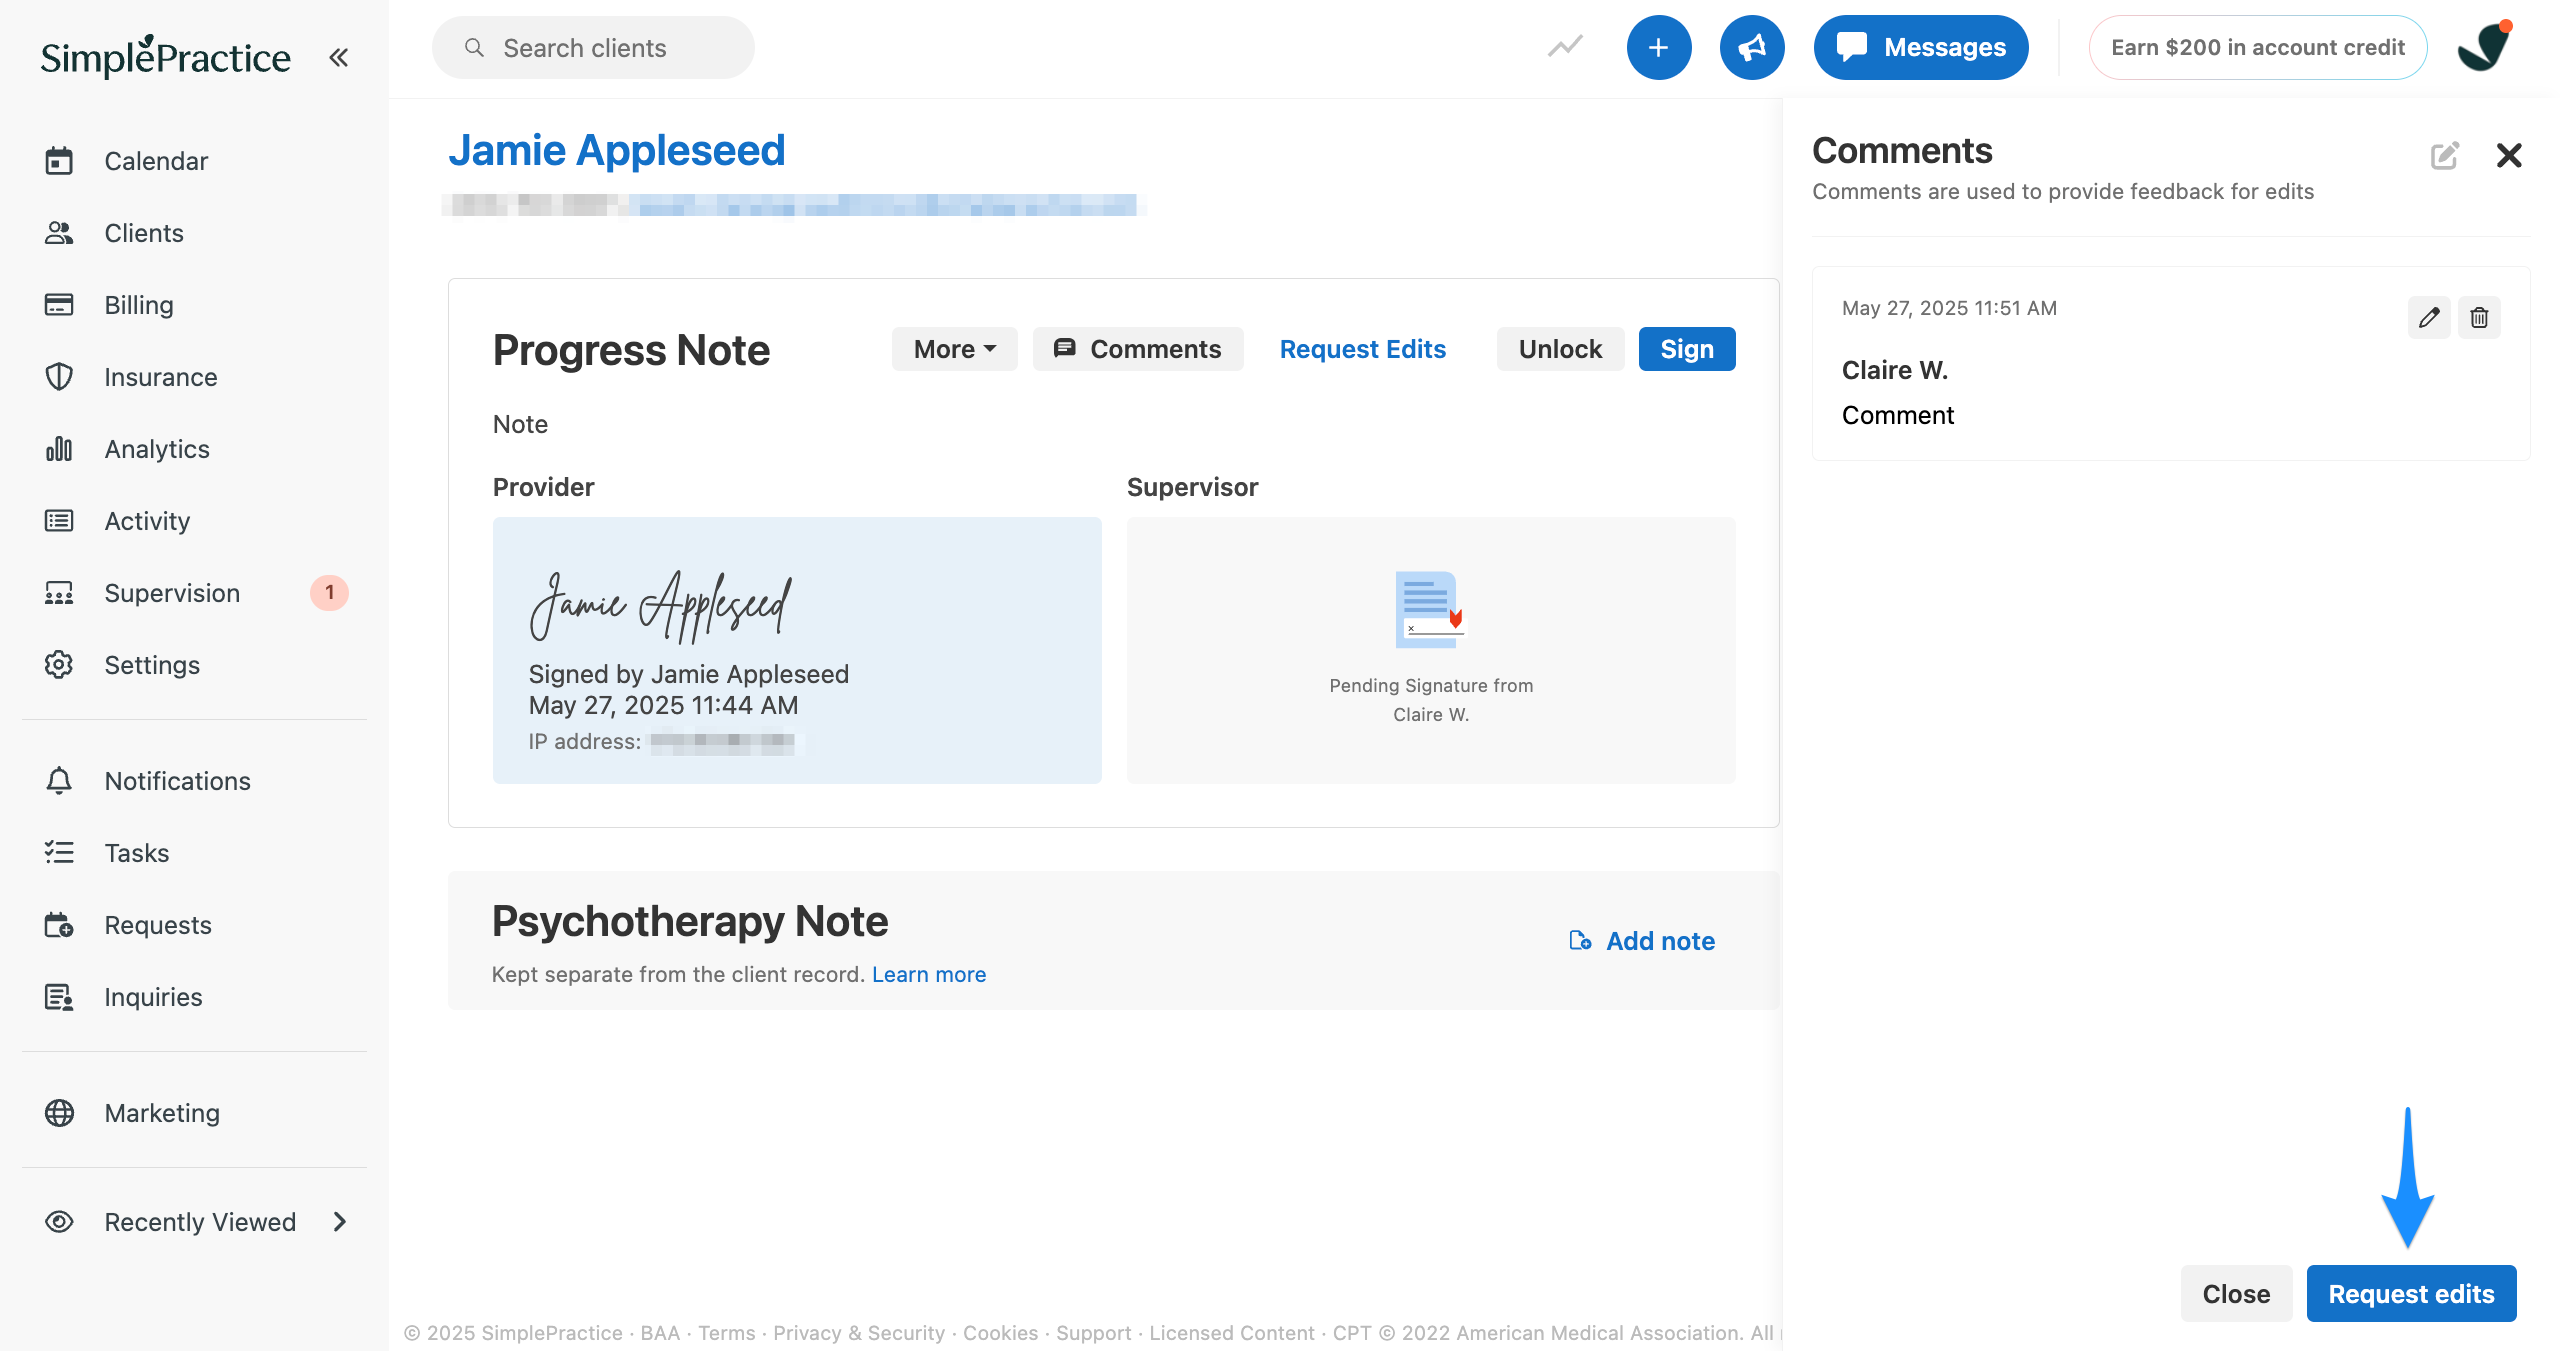
Task: Click the Search clients input field
Action: point(593,48)
